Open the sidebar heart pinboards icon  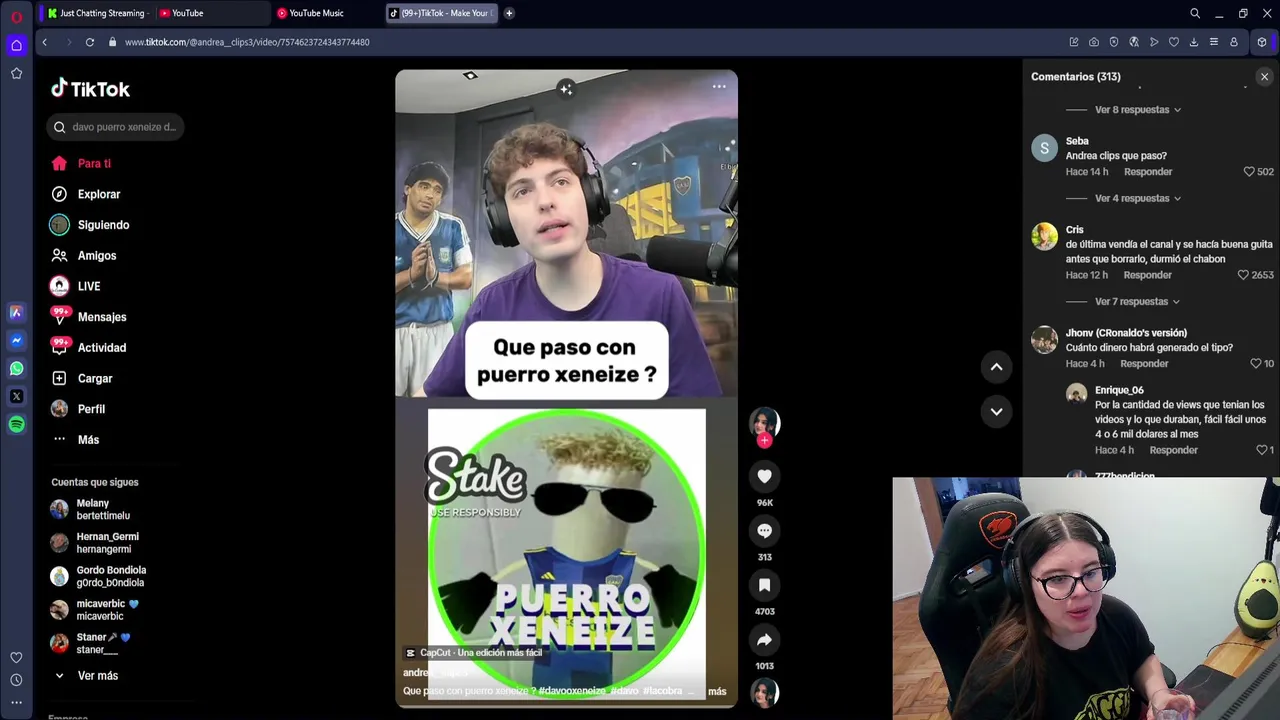(x=16, y=657)
